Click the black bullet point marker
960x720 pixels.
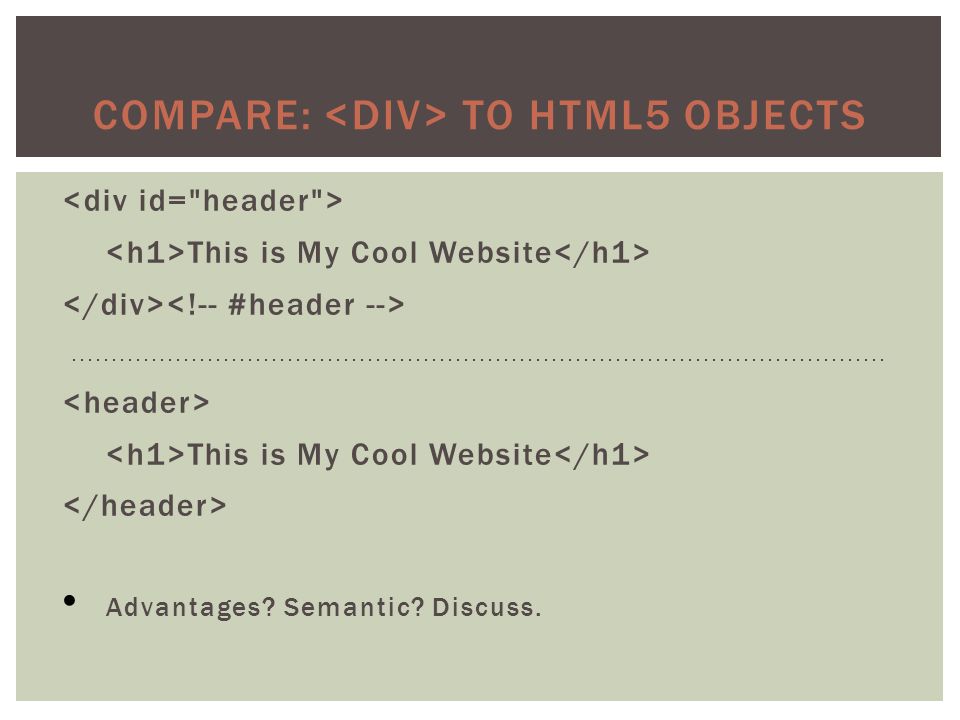(70, 601)
